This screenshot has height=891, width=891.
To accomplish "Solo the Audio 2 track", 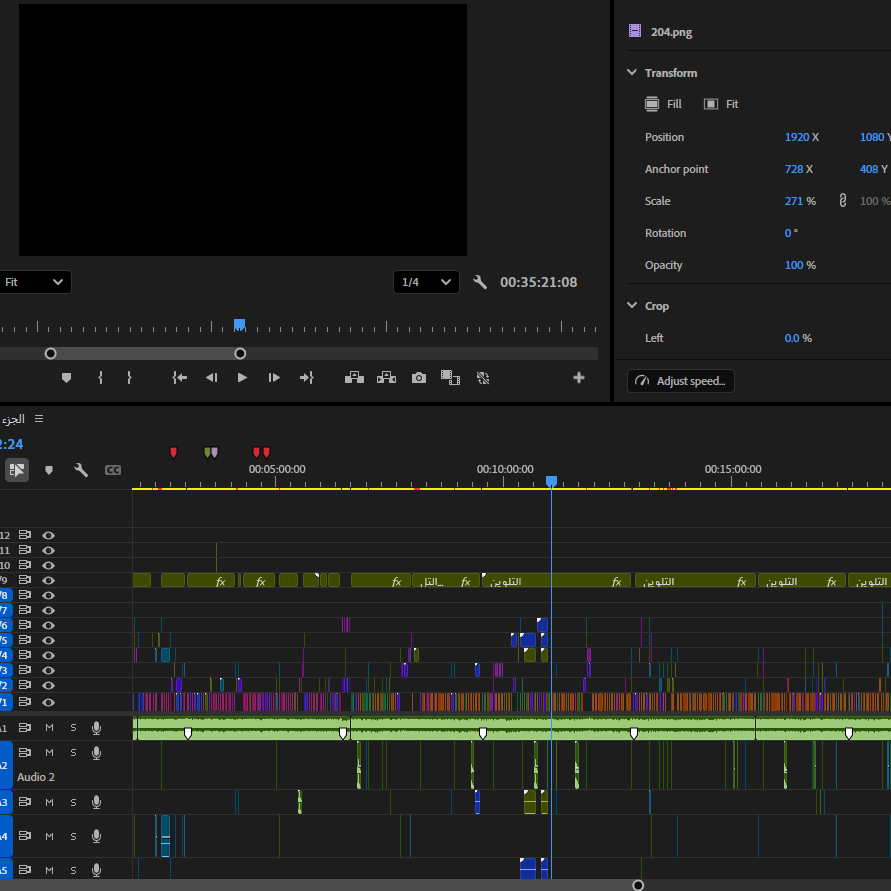I will pyautogui.click(x=73, y=753).
